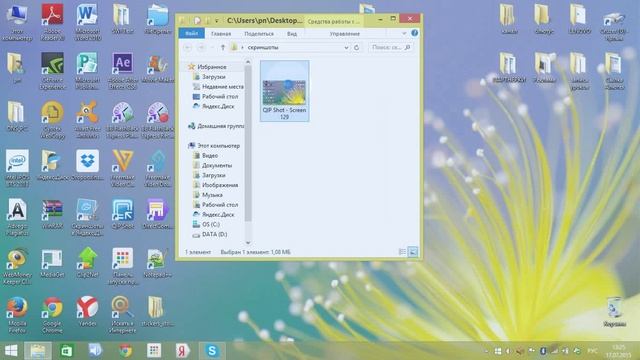Select Домашняя группа in navigation pane
640x360 pixels.
pos(220,126)
